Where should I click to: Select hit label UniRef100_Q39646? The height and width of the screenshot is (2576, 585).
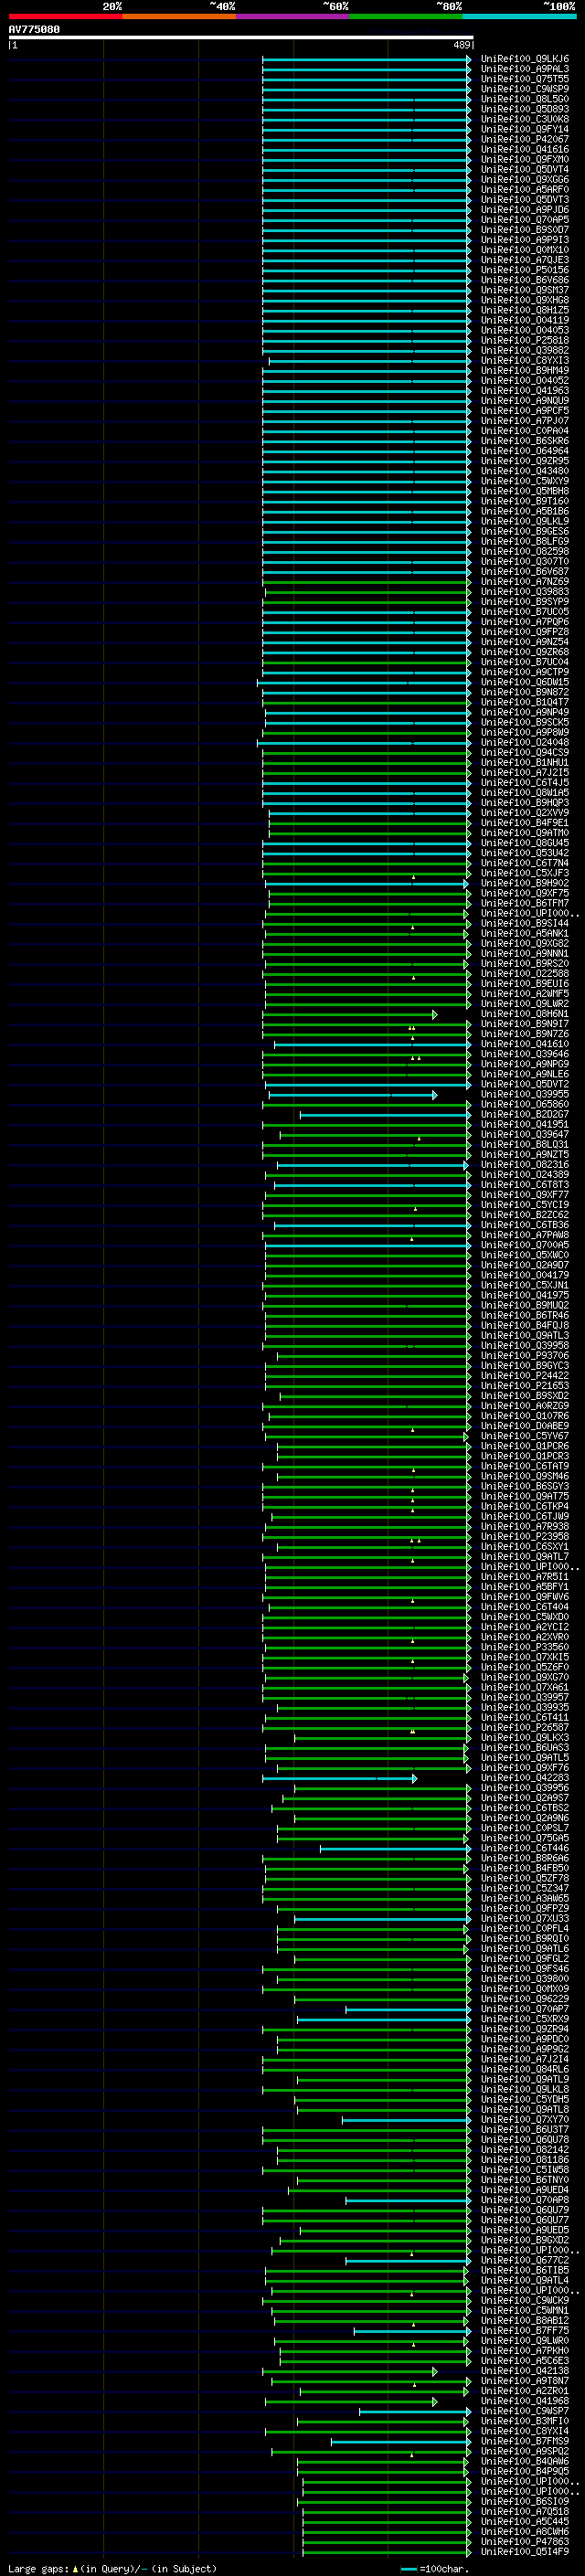pos(524,1054)
